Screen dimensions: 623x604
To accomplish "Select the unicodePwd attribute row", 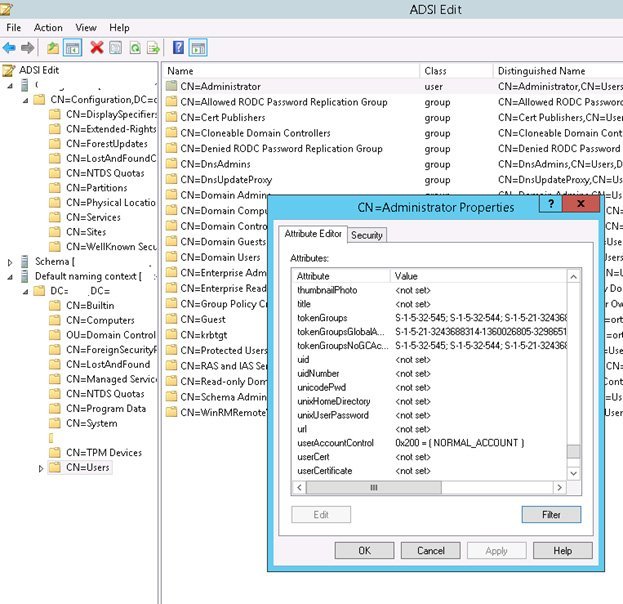I will tap(430, 387).
